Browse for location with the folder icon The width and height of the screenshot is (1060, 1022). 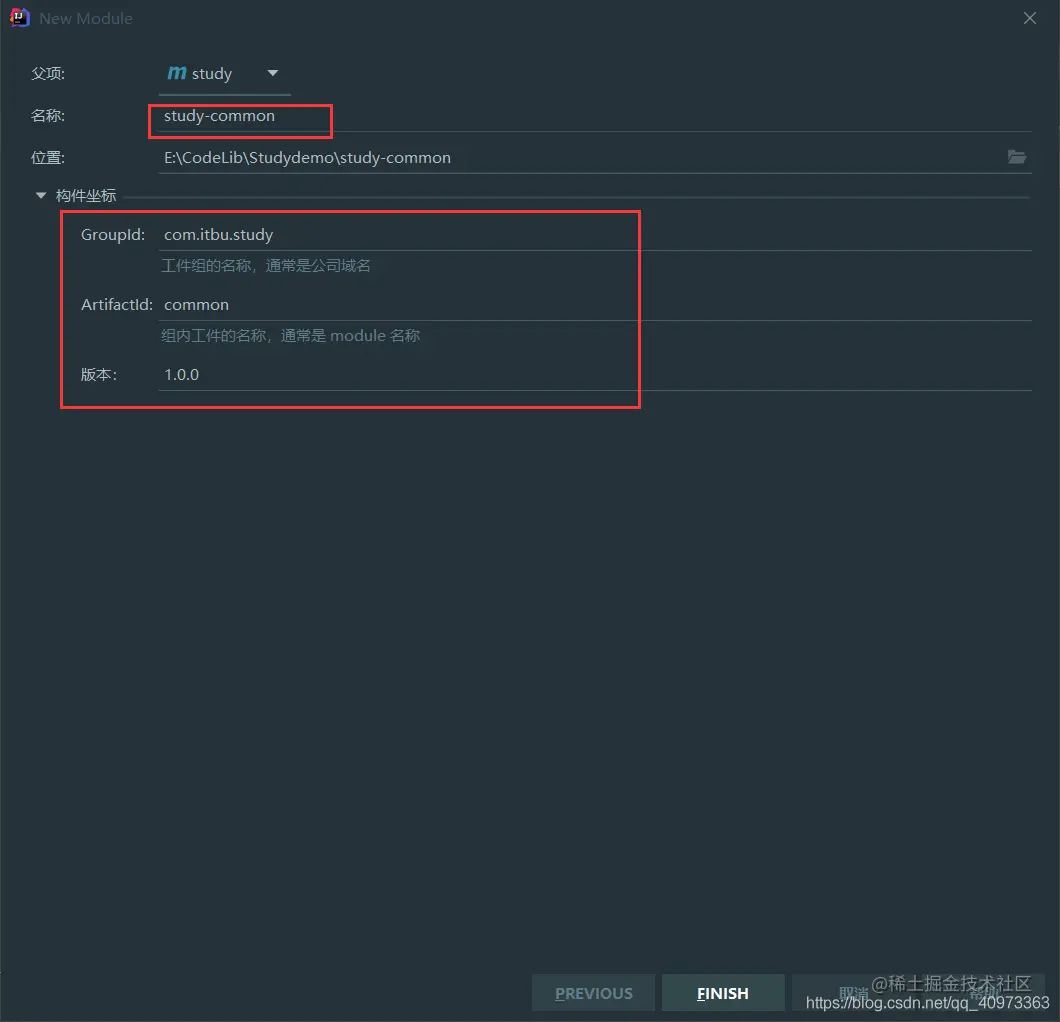click(x=1017, y=157)
